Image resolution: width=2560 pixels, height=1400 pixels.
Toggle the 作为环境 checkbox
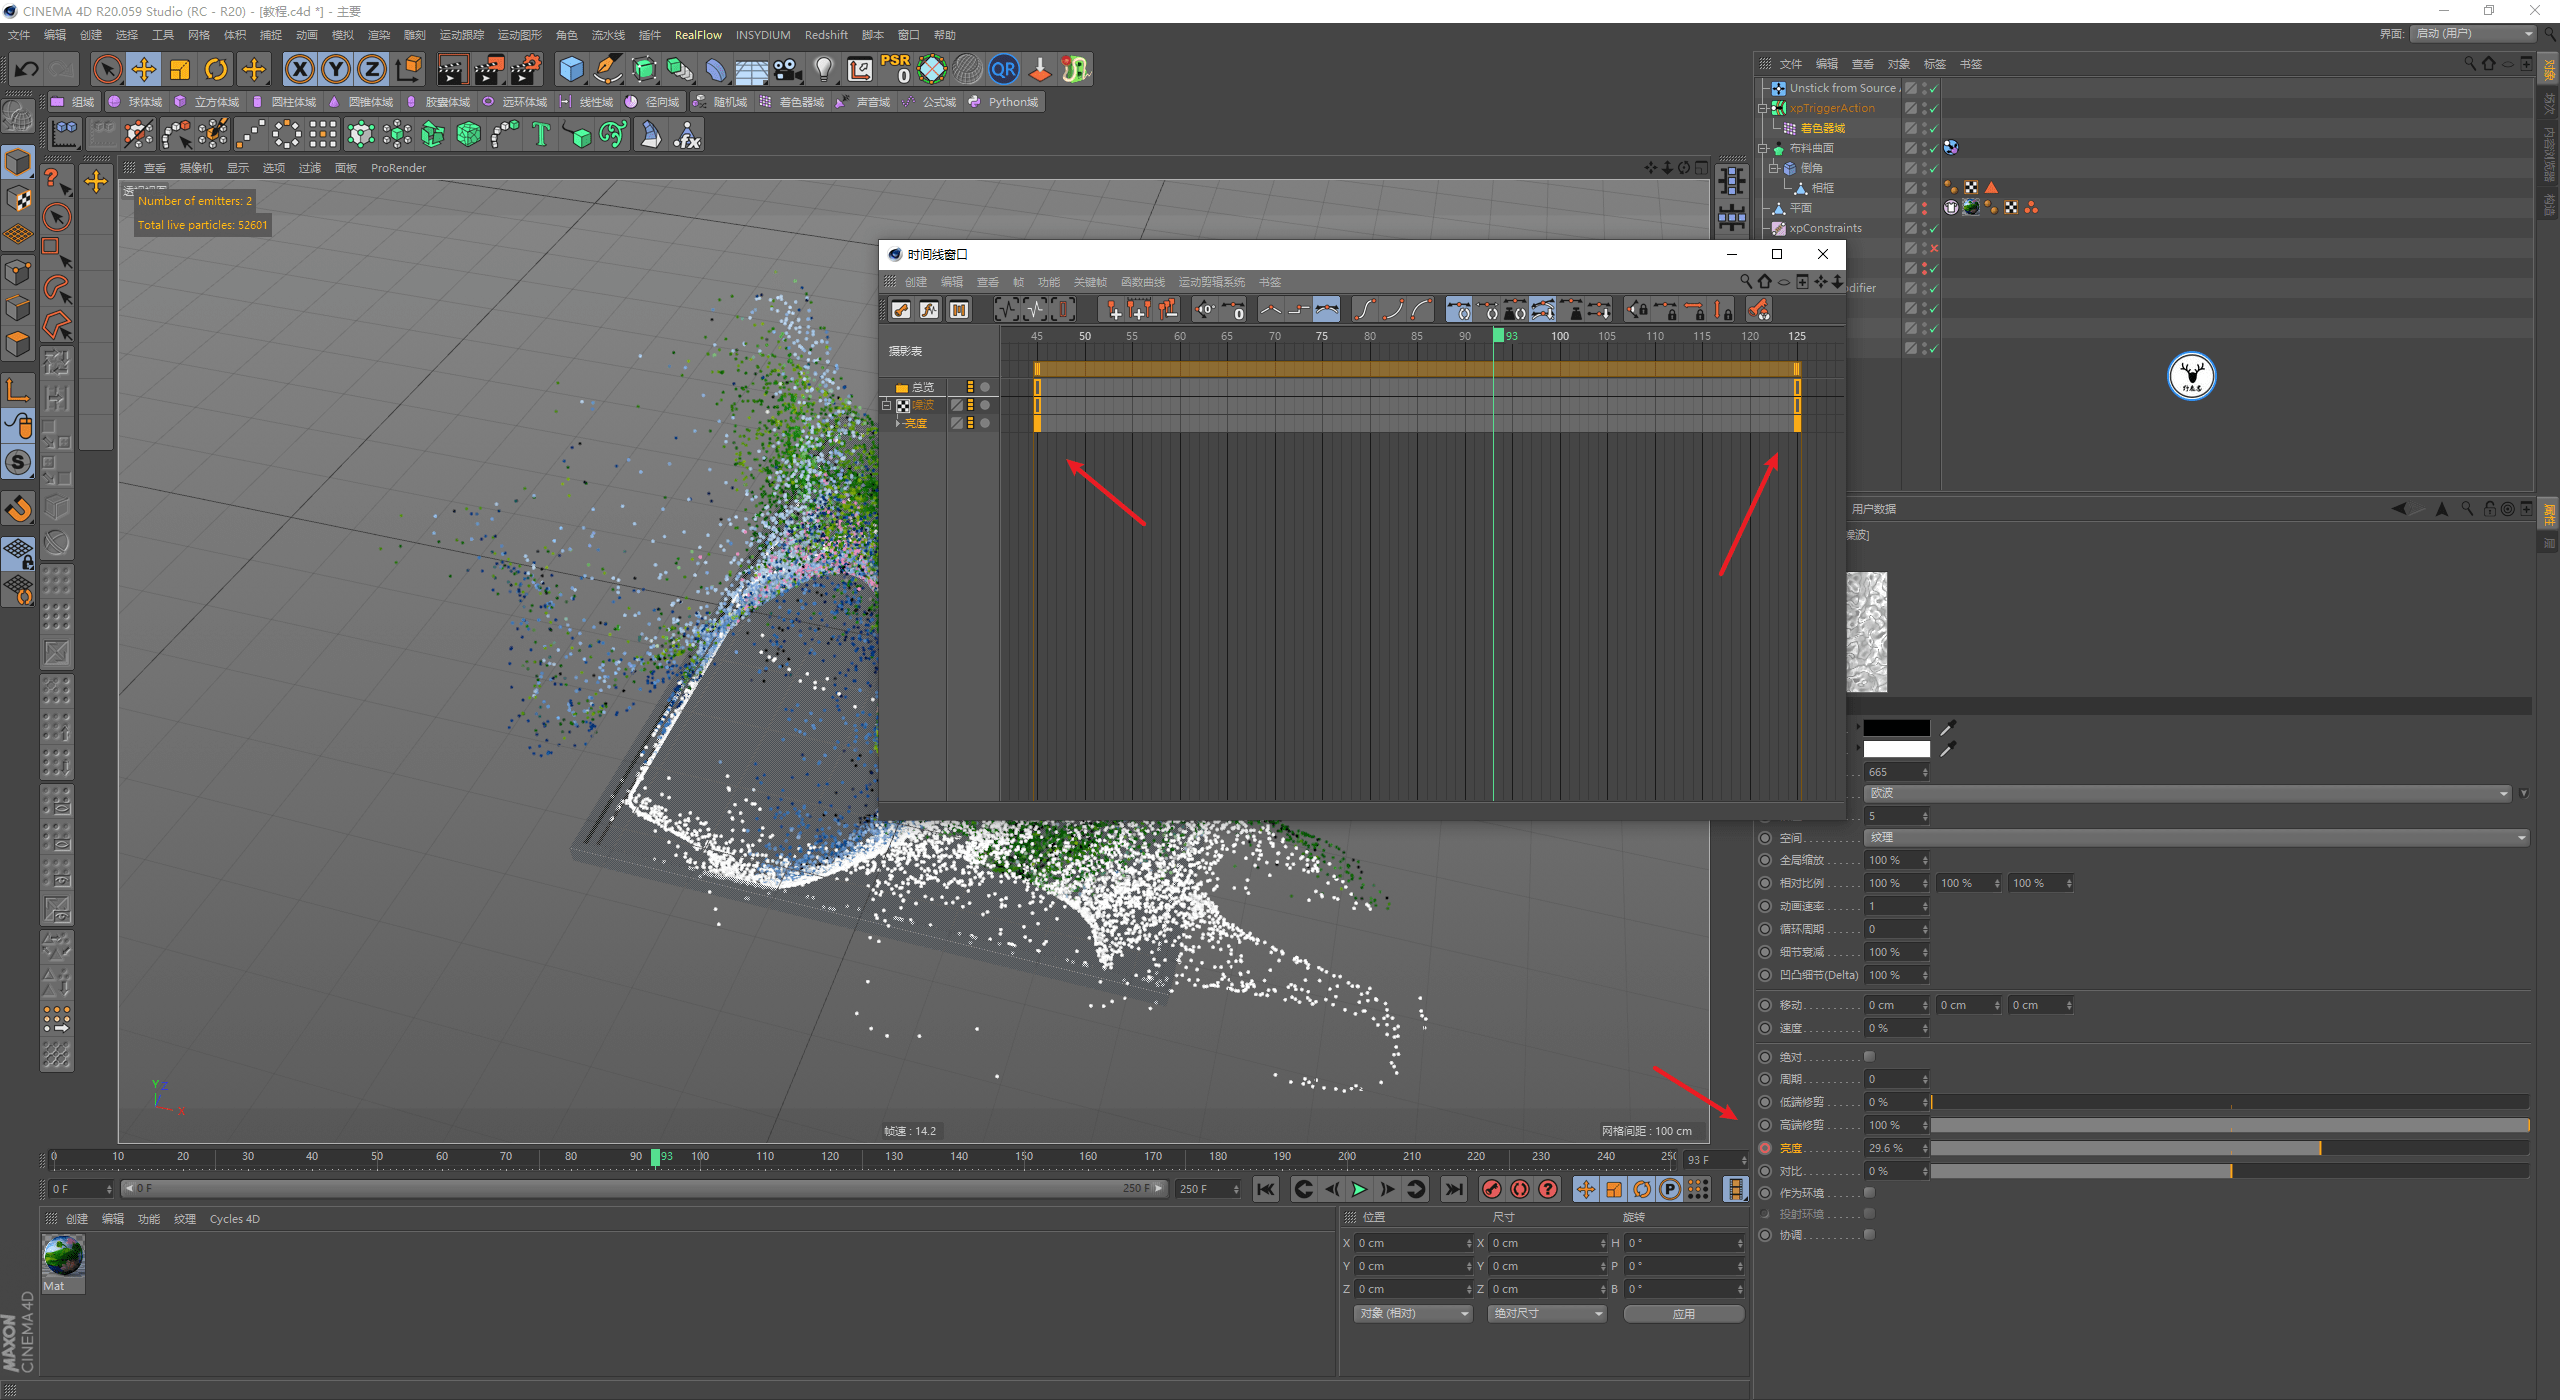1869,1193
